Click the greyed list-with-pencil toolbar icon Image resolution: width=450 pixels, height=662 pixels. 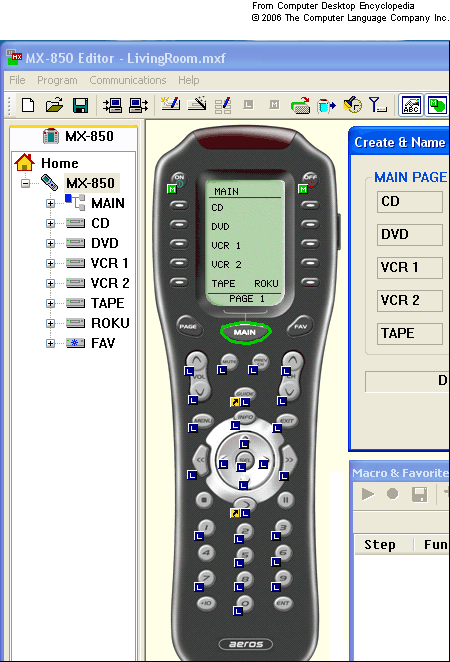pyautogui.click(x=223, y=106)
